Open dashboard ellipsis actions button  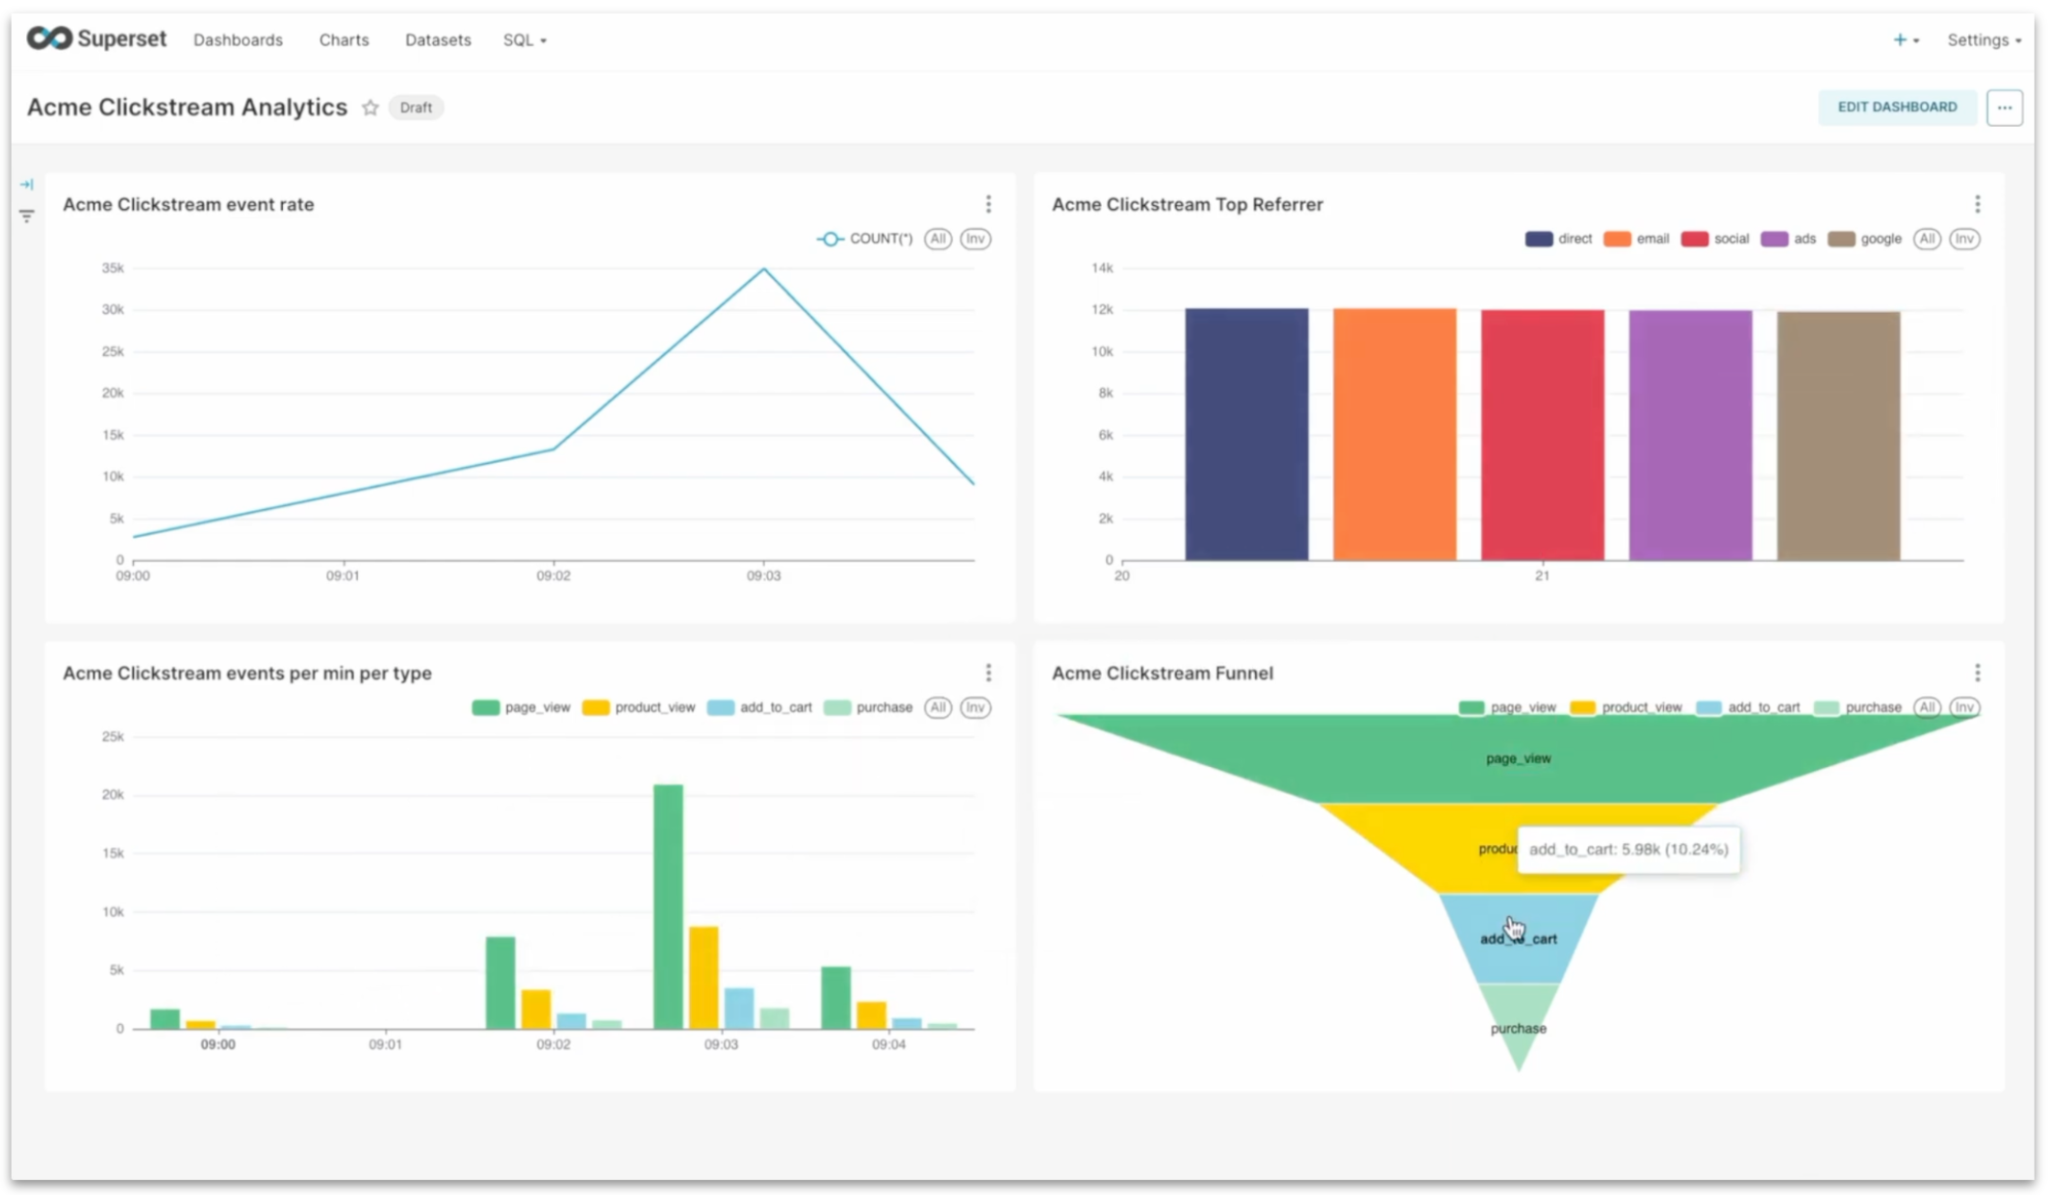pos(2004,108)
